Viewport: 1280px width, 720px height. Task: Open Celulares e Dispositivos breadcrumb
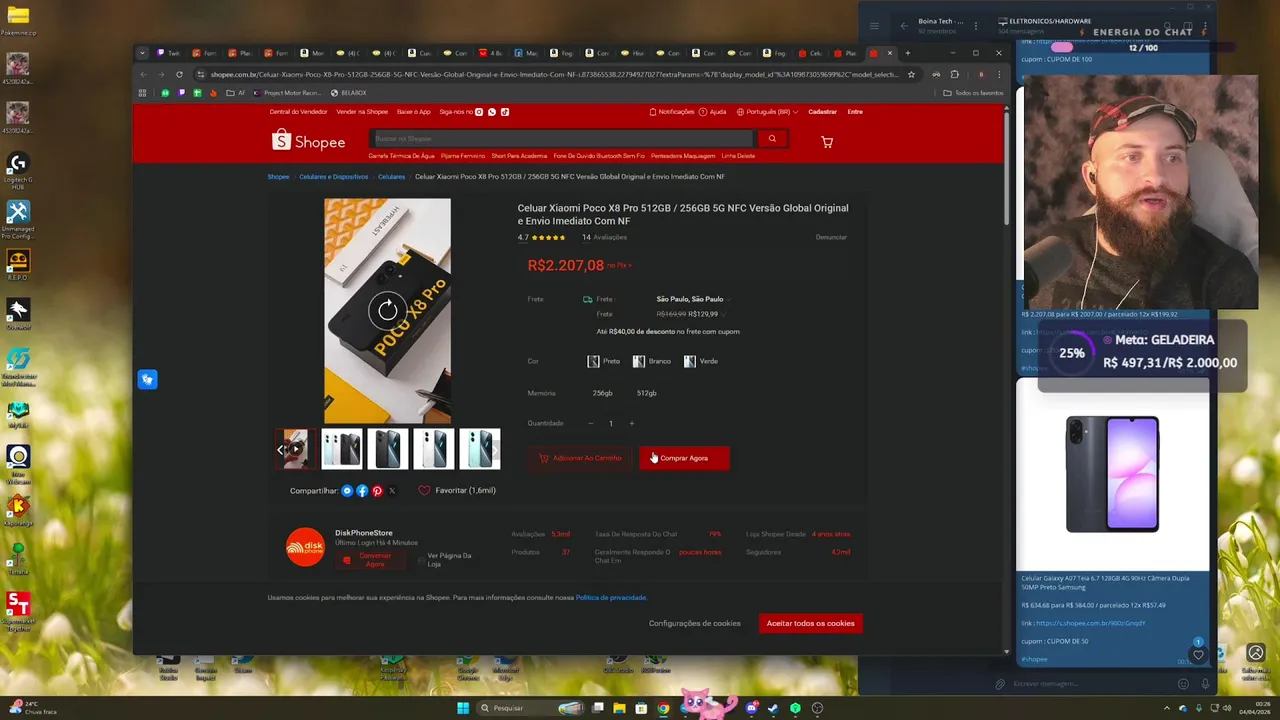[334, 177]
